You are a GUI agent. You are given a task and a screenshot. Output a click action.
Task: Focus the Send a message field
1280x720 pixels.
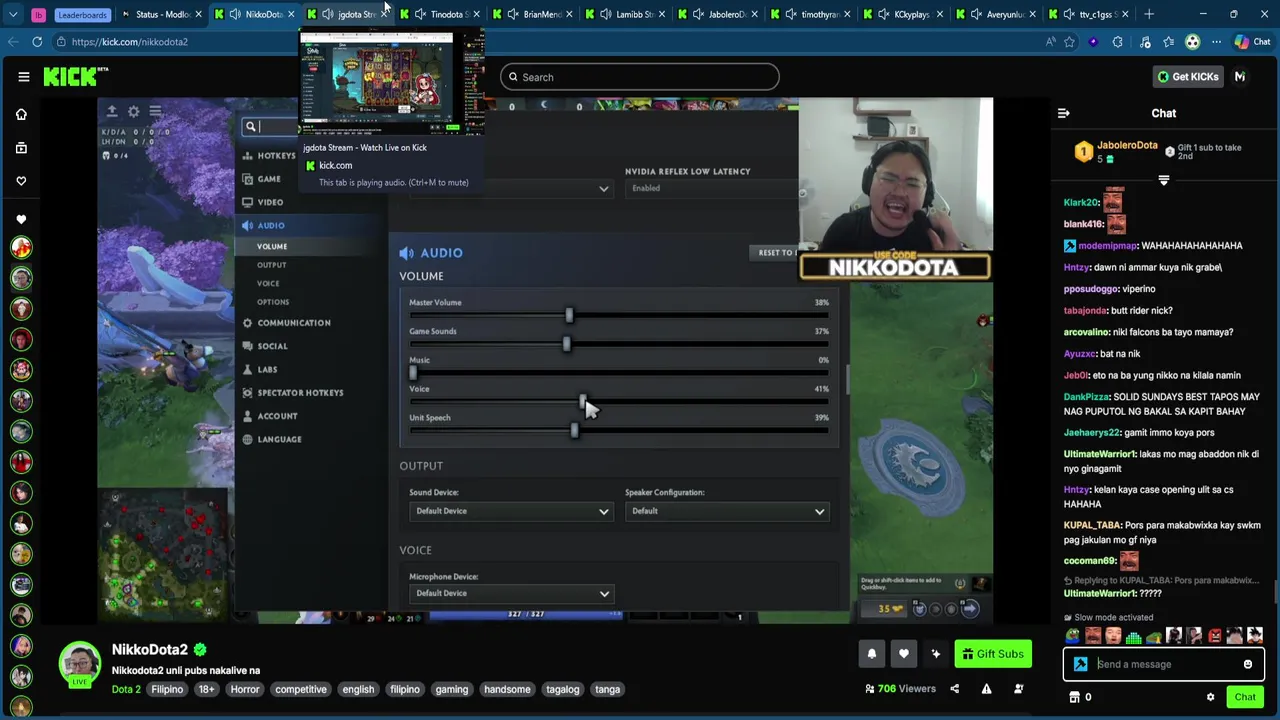[1164, 664]
